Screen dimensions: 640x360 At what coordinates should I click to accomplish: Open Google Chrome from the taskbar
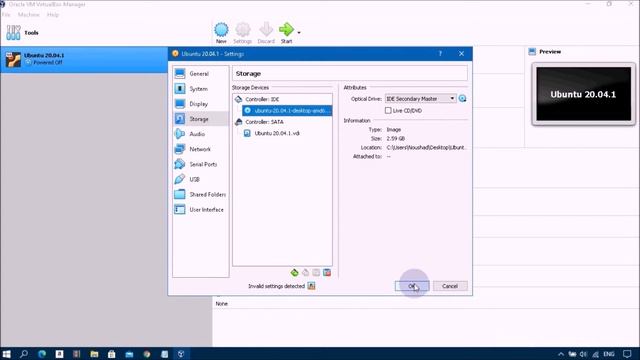(x=147, y=354)
